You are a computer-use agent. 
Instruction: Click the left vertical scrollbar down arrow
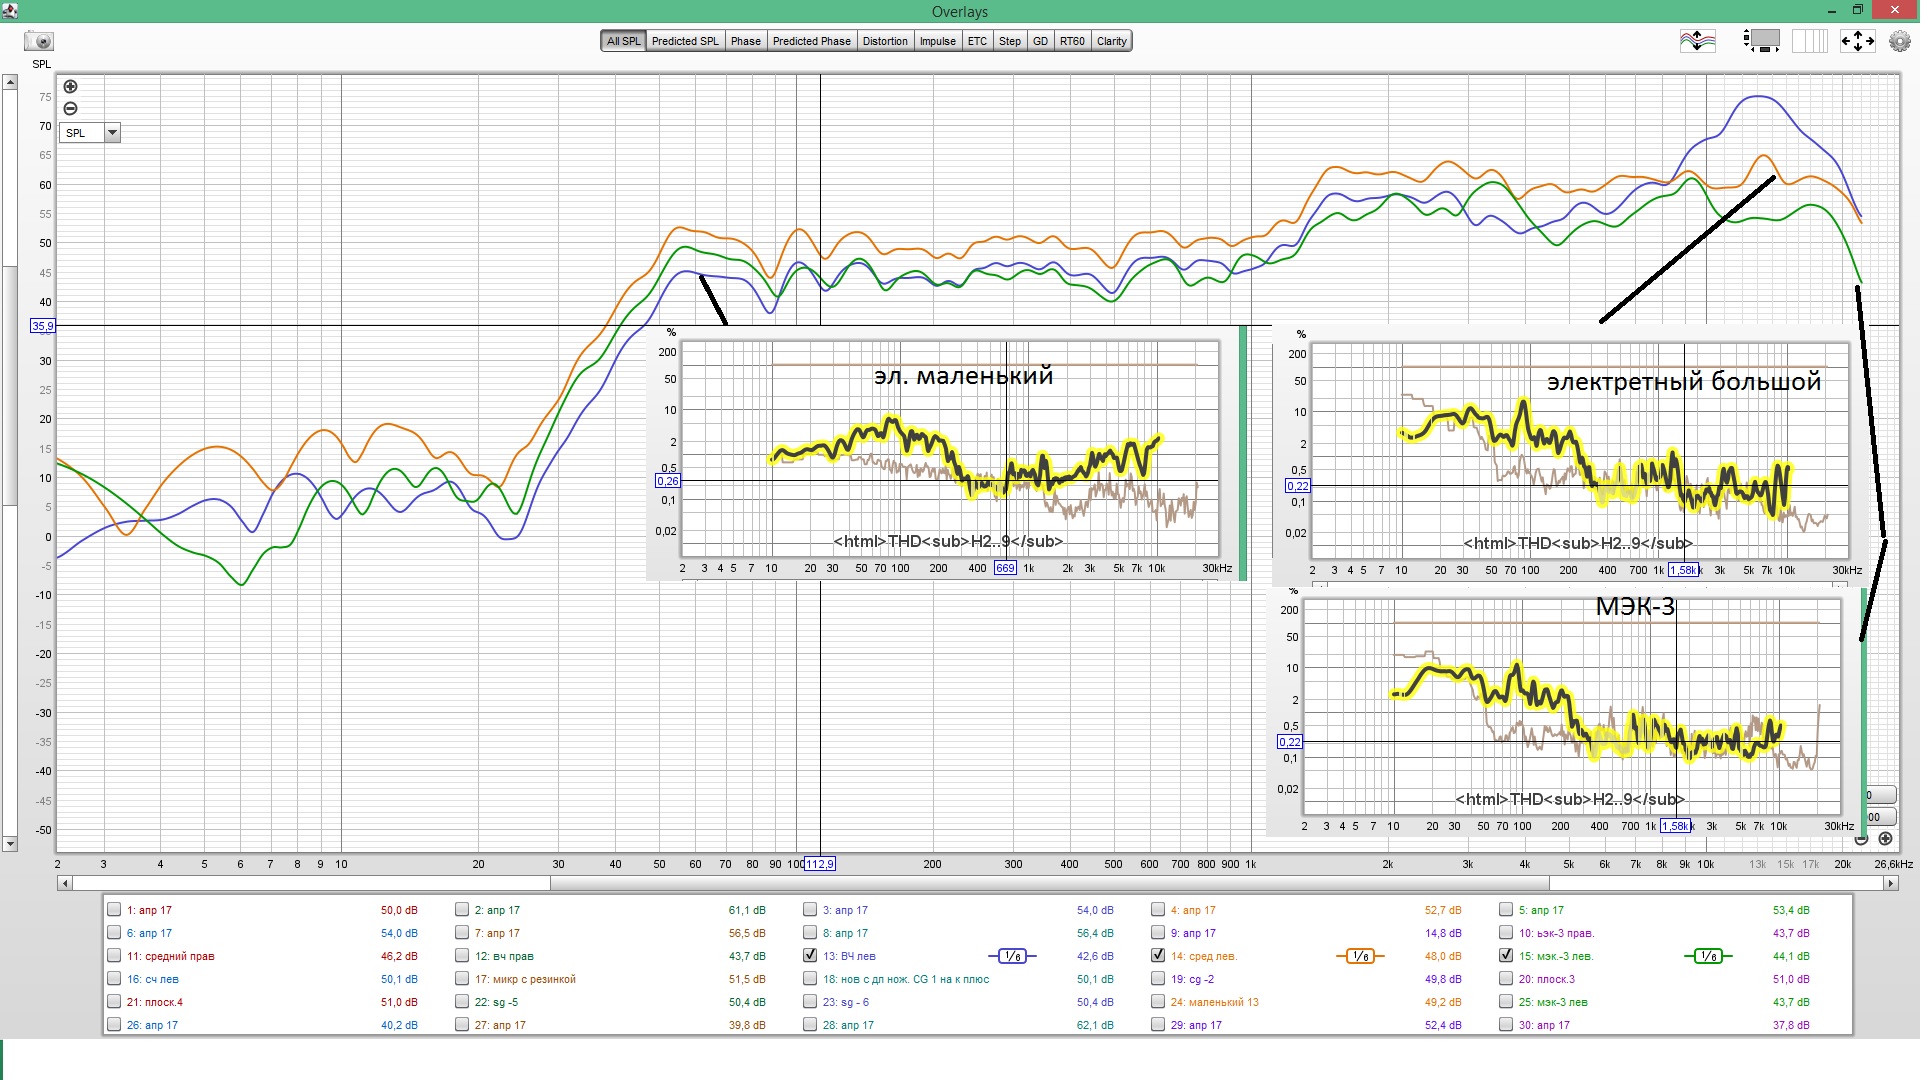point(10,845)
